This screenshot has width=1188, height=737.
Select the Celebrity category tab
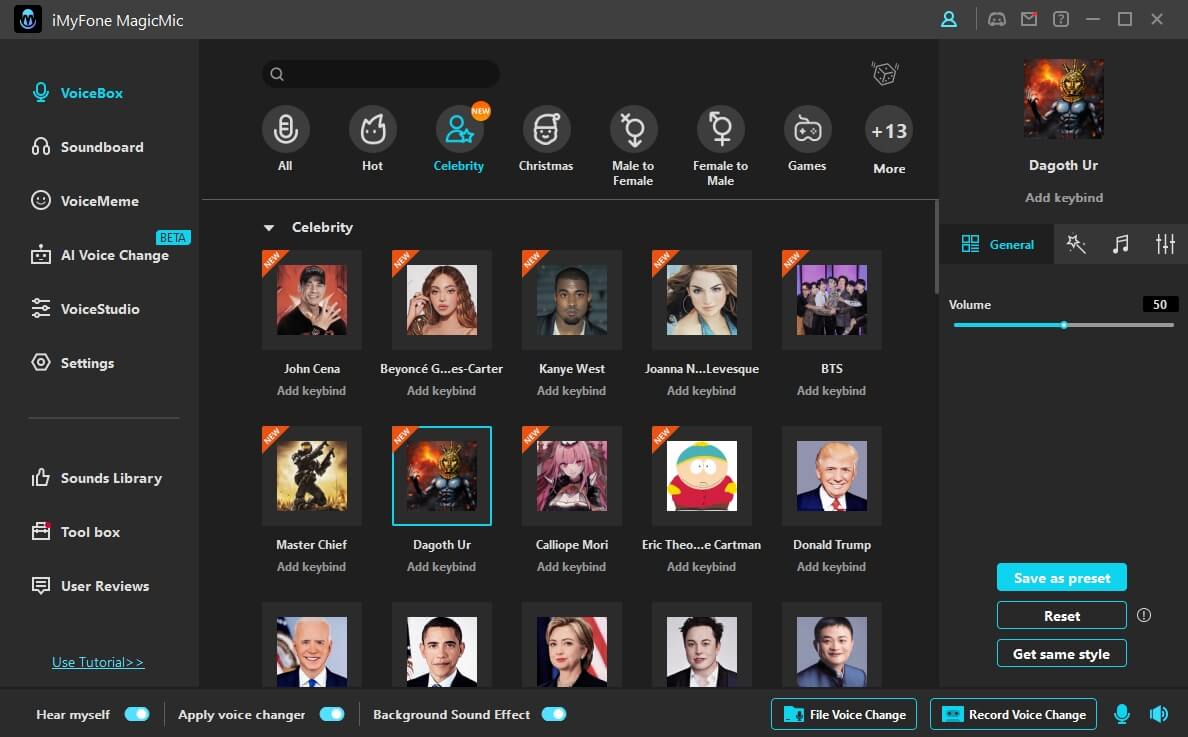[x=459, y=137]
